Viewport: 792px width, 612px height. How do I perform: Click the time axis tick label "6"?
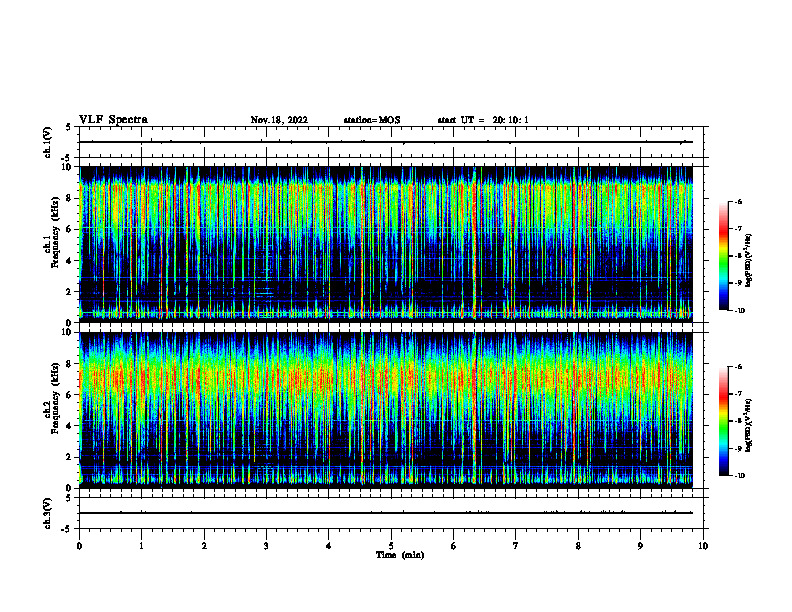pos(454,546)
